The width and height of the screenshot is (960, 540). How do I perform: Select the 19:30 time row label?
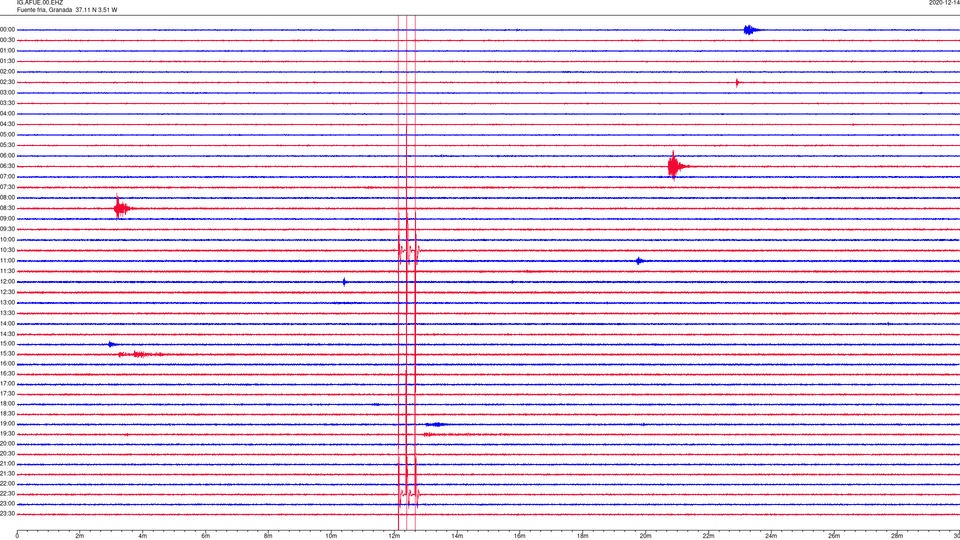[8, 433]
